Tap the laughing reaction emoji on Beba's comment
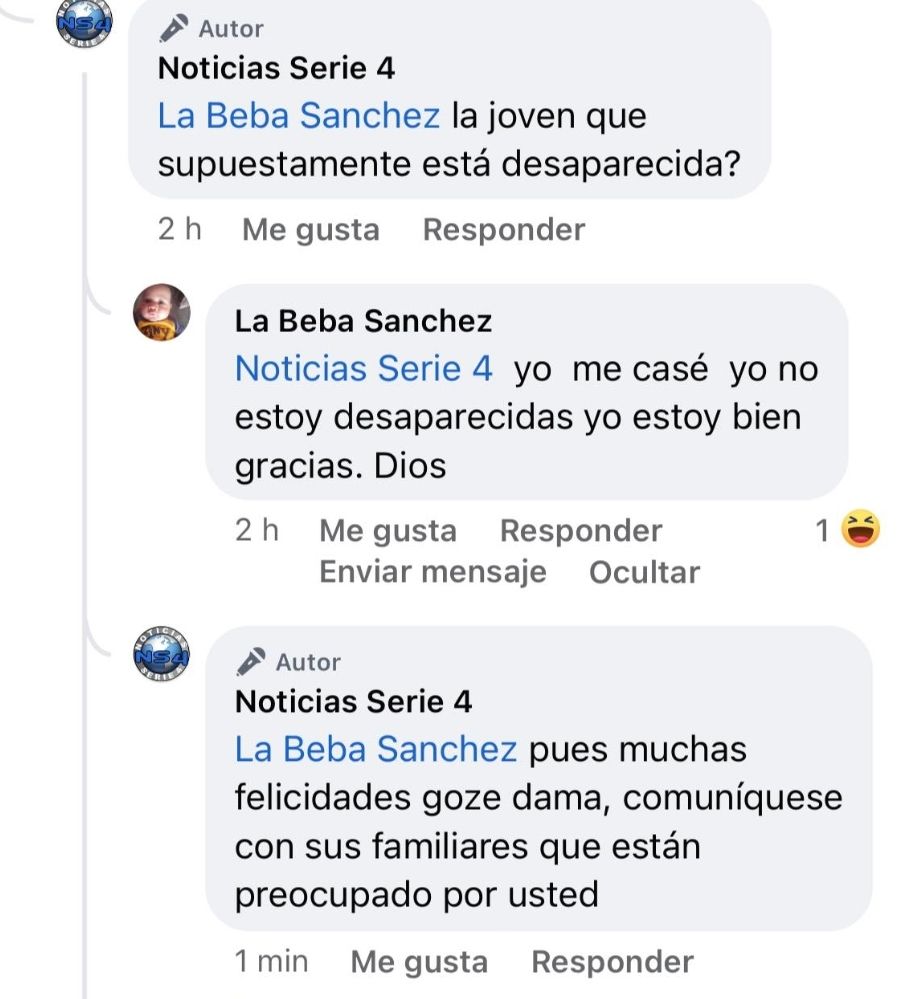The image size is (903, 999). [x=861, y=529]
